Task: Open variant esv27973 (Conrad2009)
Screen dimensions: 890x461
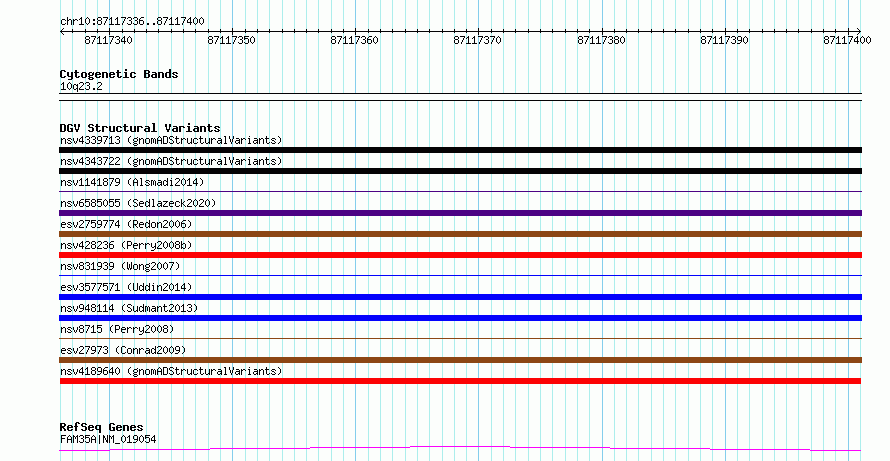Action: (x=123, y=350)
